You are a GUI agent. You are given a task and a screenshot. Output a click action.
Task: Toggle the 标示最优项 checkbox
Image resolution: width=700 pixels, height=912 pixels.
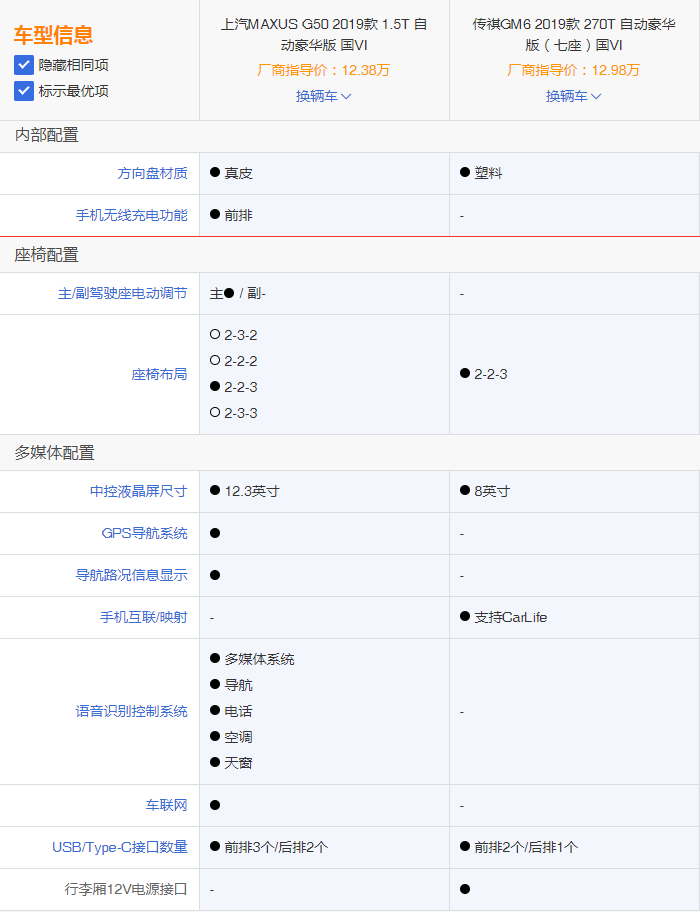tap(24, 91)
